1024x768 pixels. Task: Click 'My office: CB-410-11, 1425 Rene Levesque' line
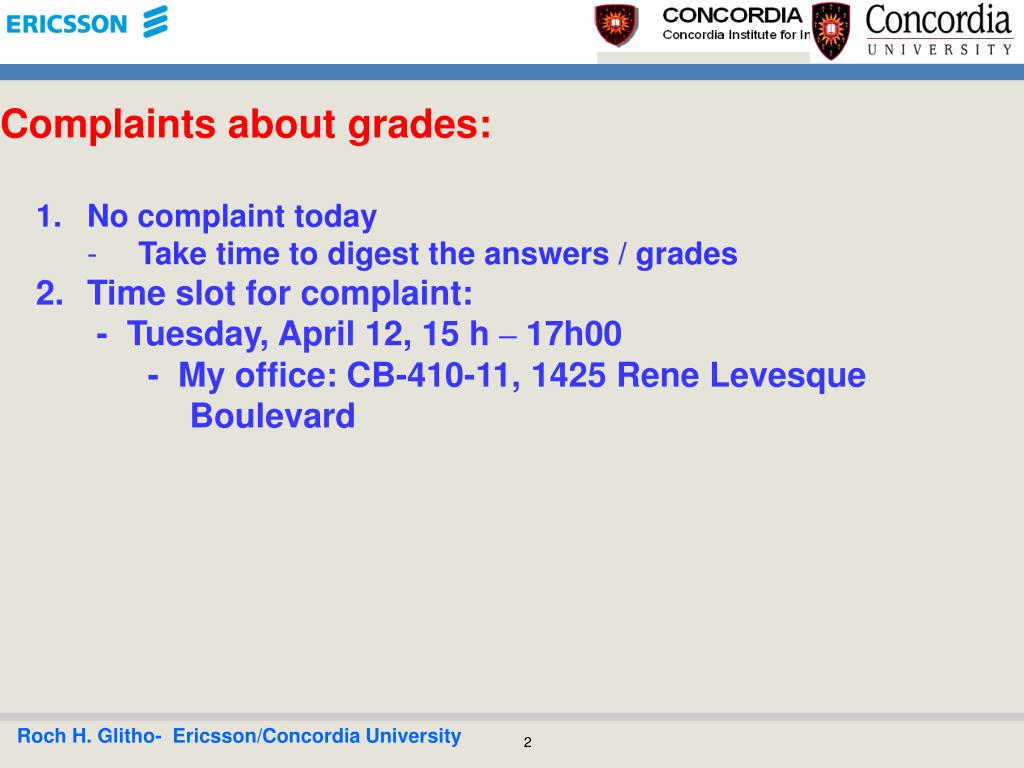(x=522, y=376)
